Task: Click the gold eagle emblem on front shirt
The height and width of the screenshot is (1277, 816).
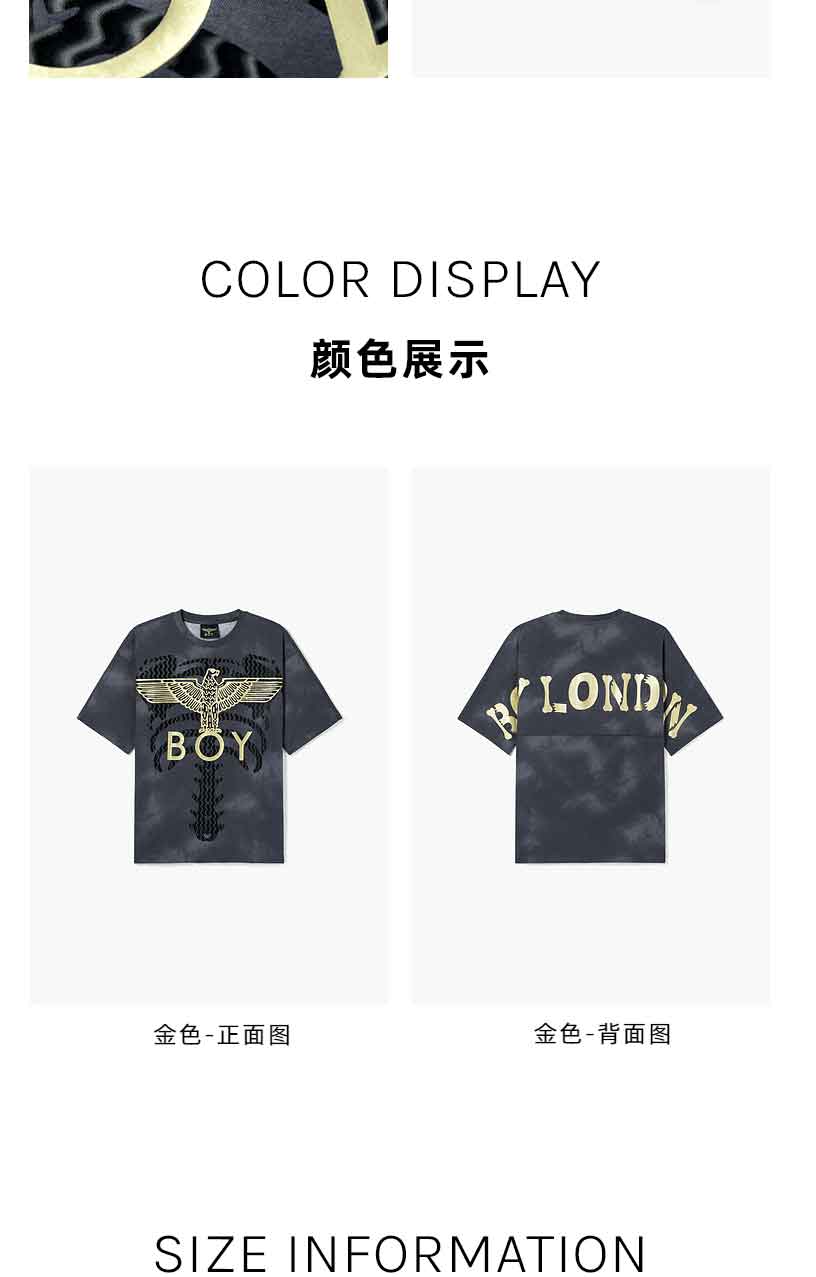Action: click(x=209, y=700)
